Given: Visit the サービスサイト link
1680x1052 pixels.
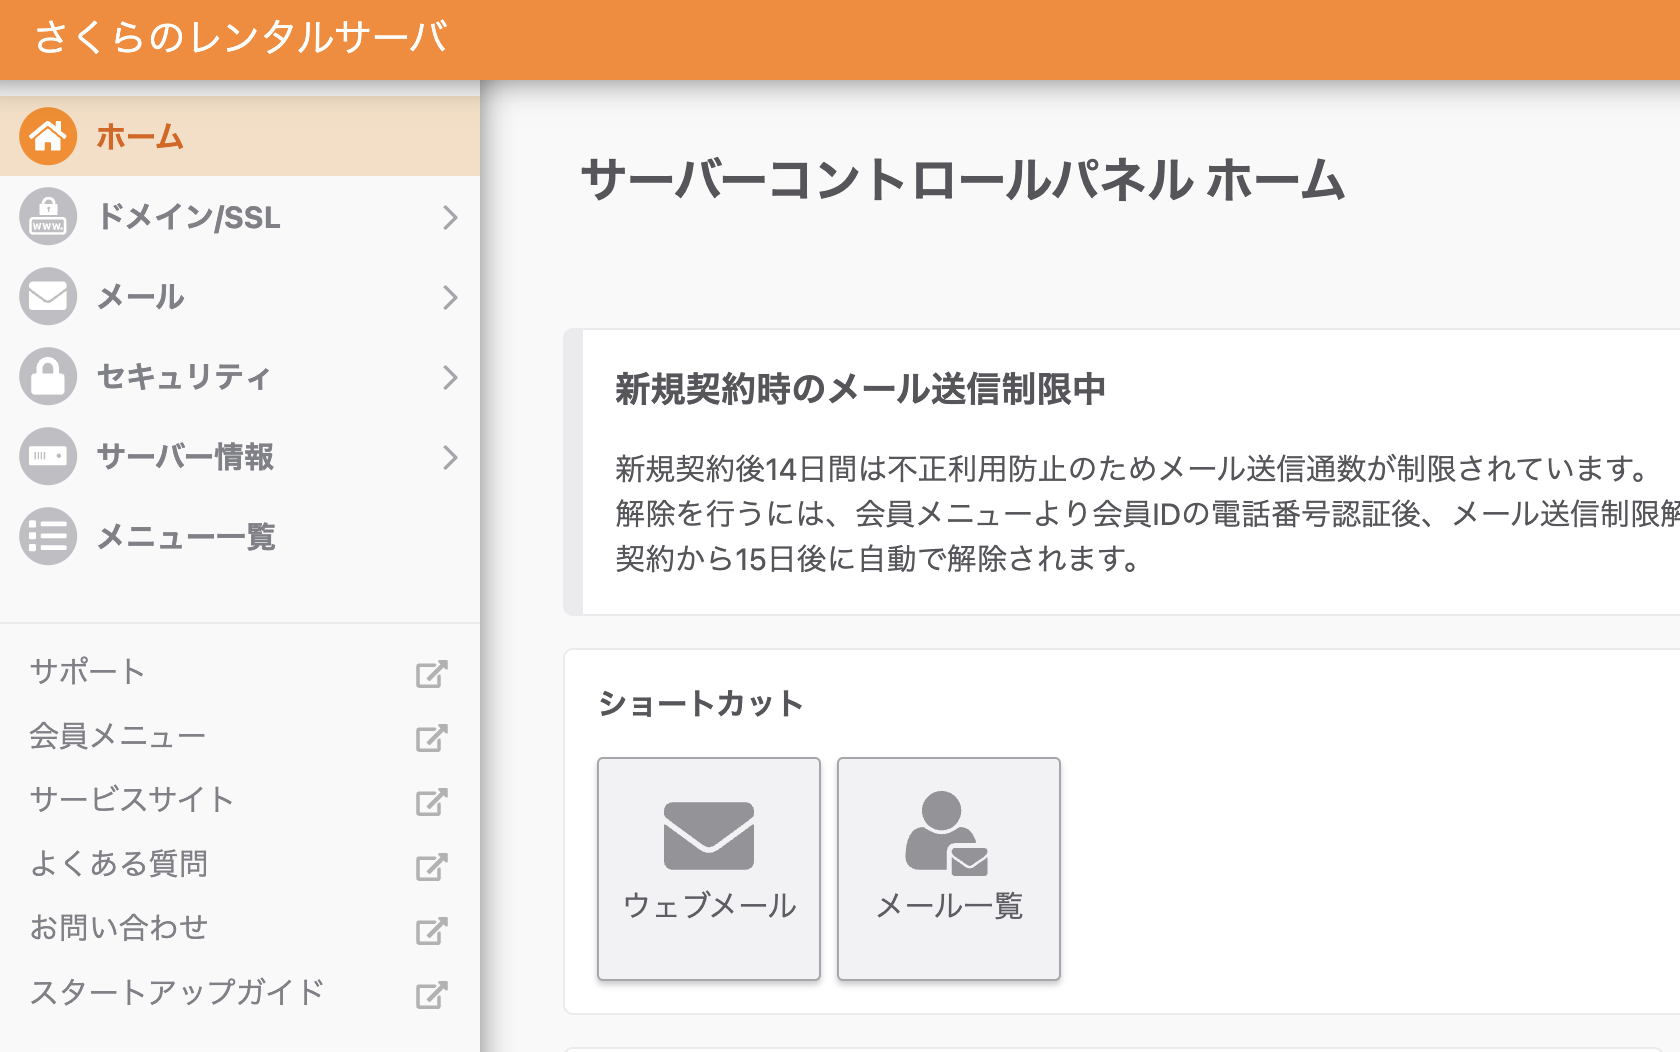Looking at the screenshot, I should [132, 800].
